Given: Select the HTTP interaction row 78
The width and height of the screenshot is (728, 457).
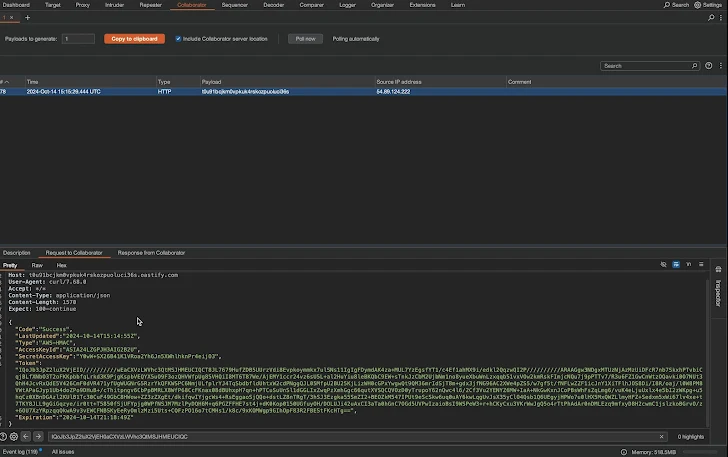Looking at the screenshot, I should [x=364, y=91].
